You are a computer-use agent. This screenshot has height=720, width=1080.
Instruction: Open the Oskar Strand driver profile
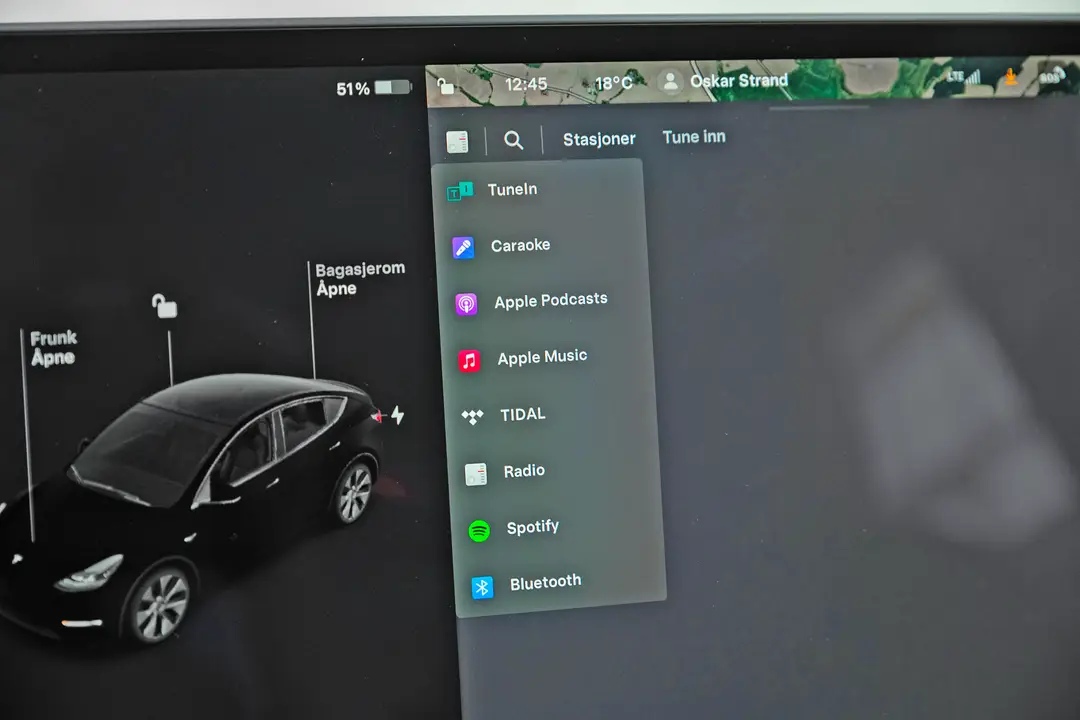[722, 81]
